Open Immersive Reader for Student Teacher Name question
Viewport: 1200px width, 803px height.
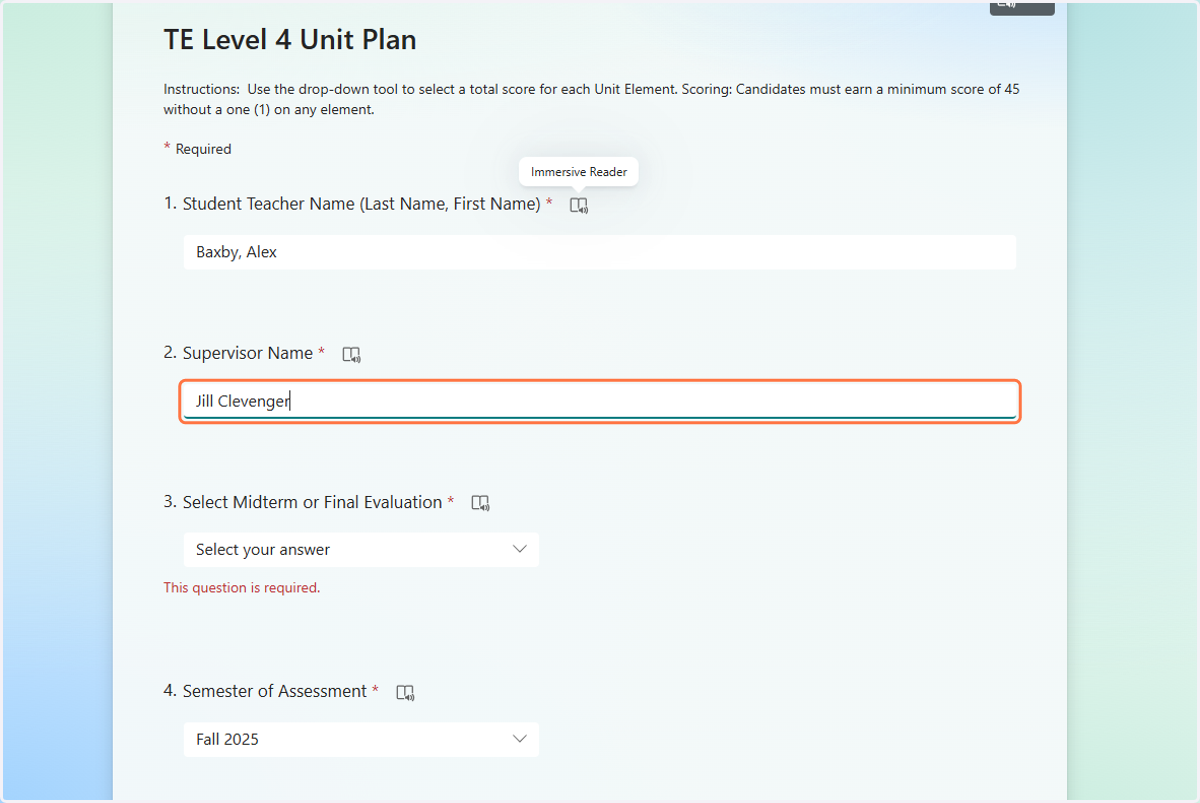[579, 205]
